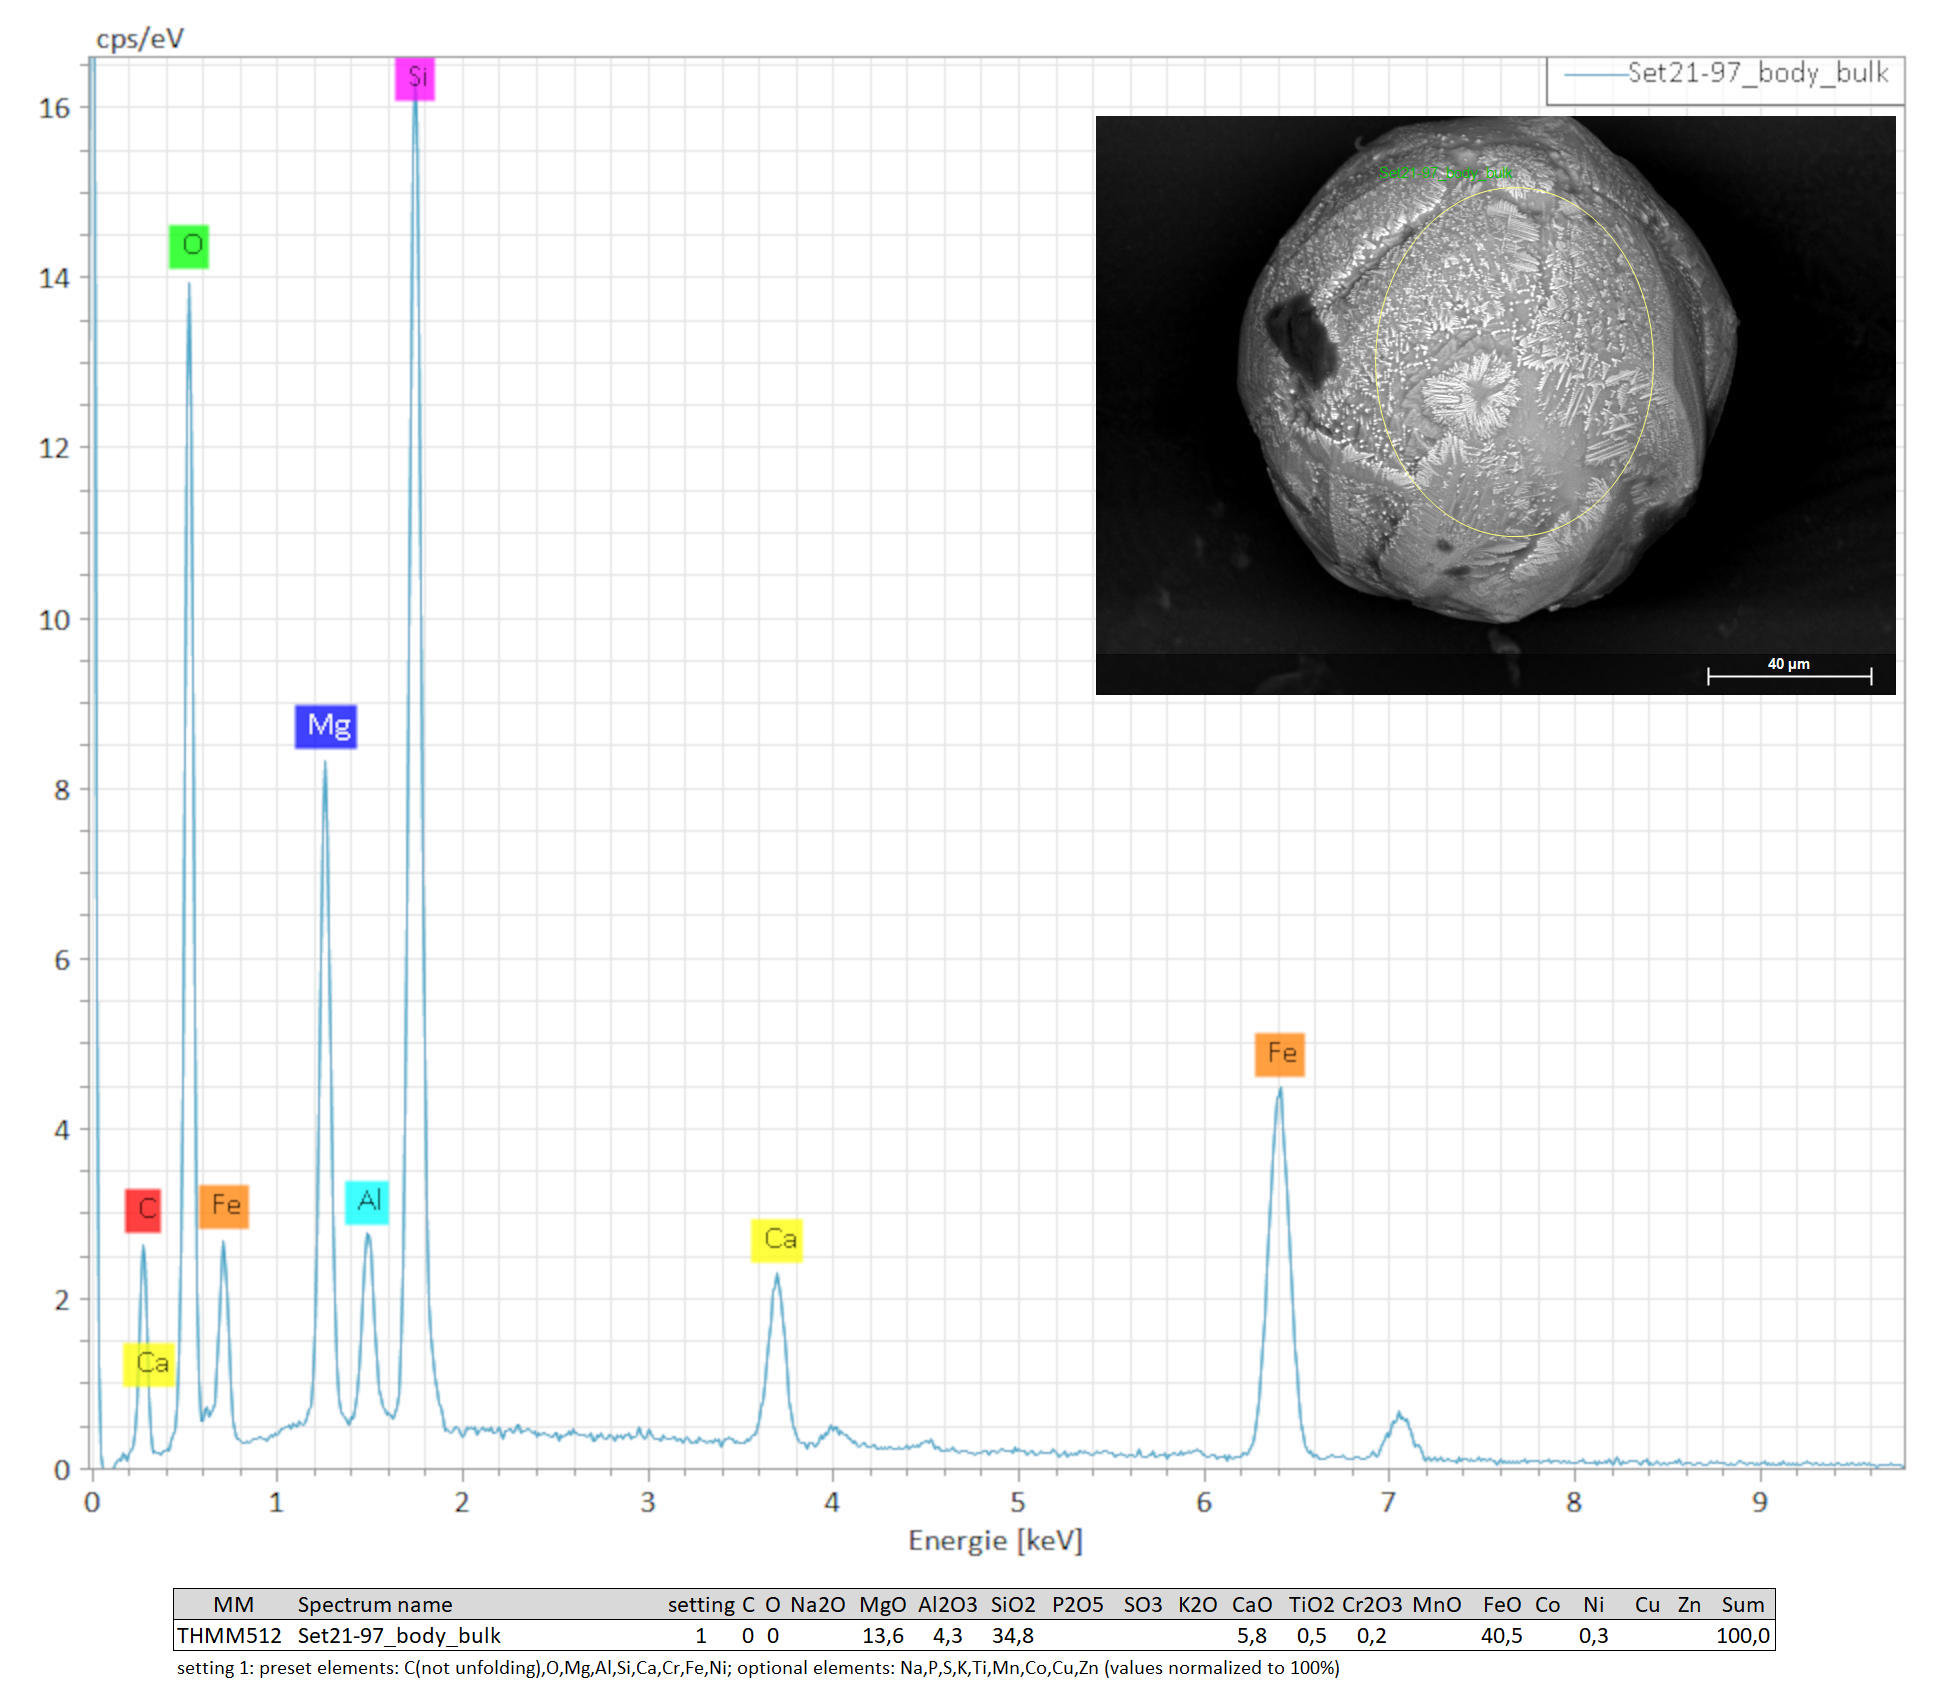Click the Sum column header
The image size is (1936, 1704).
(1742, 1605)
